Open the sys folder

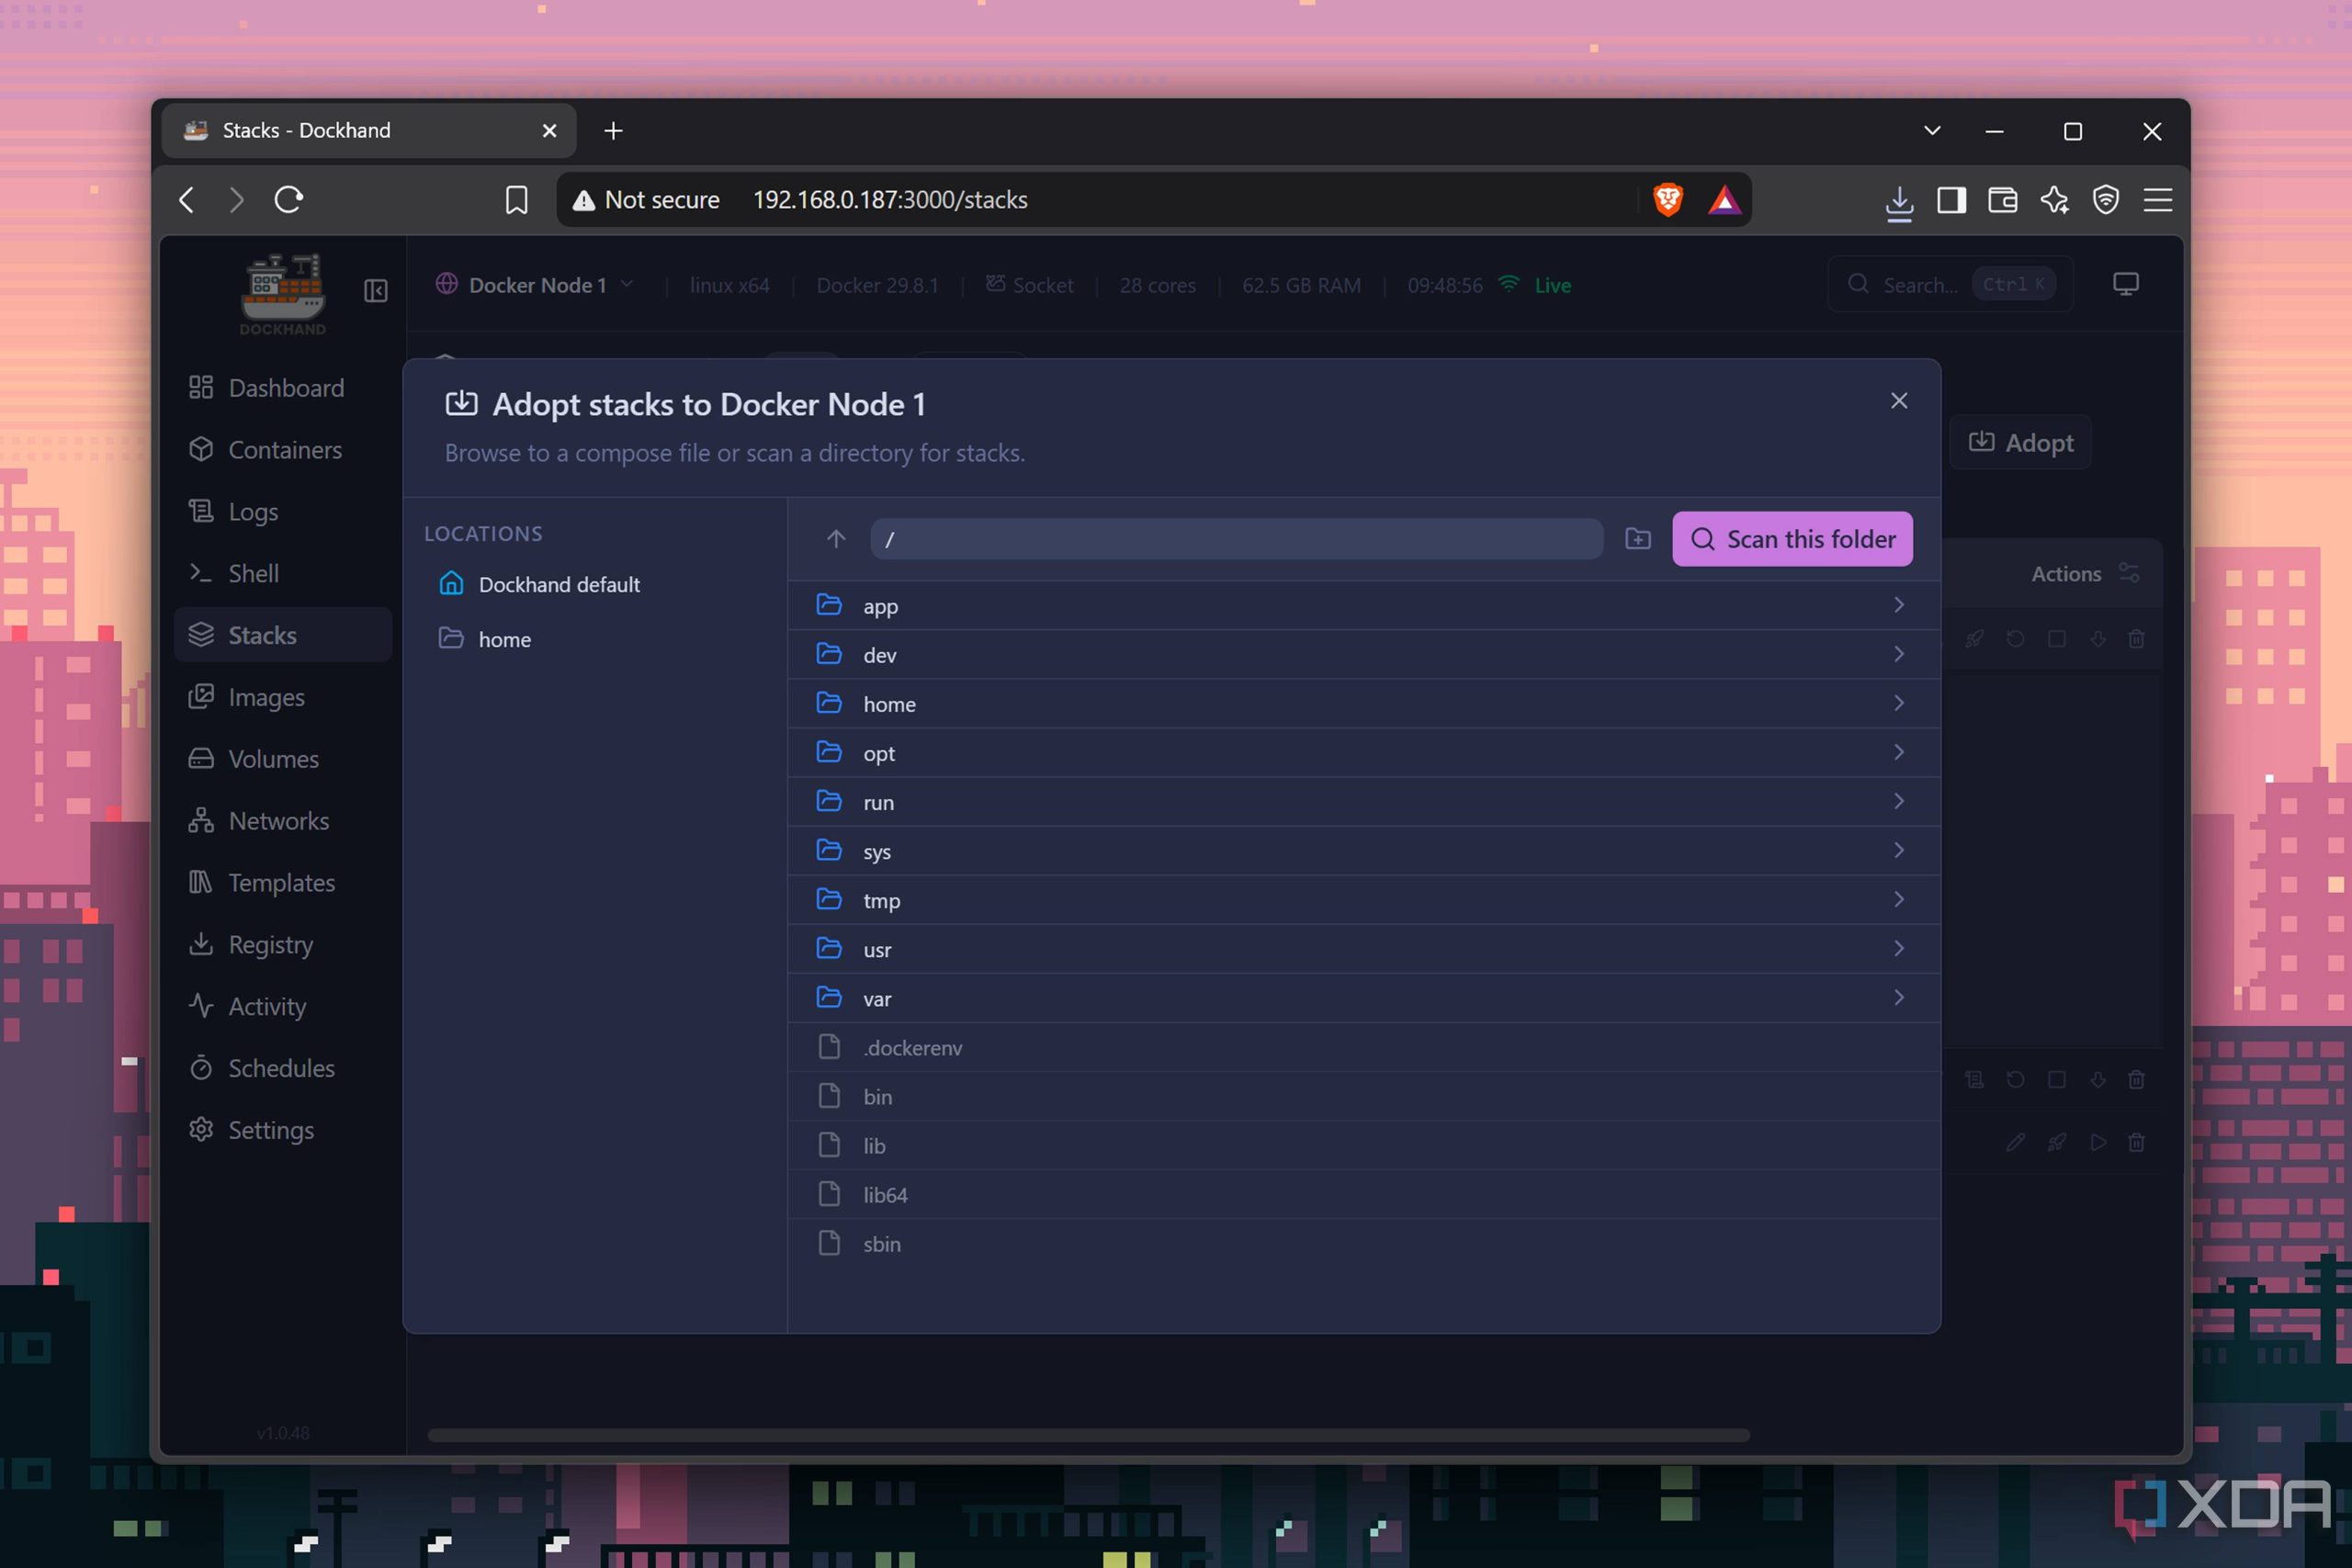(1364, 851)
